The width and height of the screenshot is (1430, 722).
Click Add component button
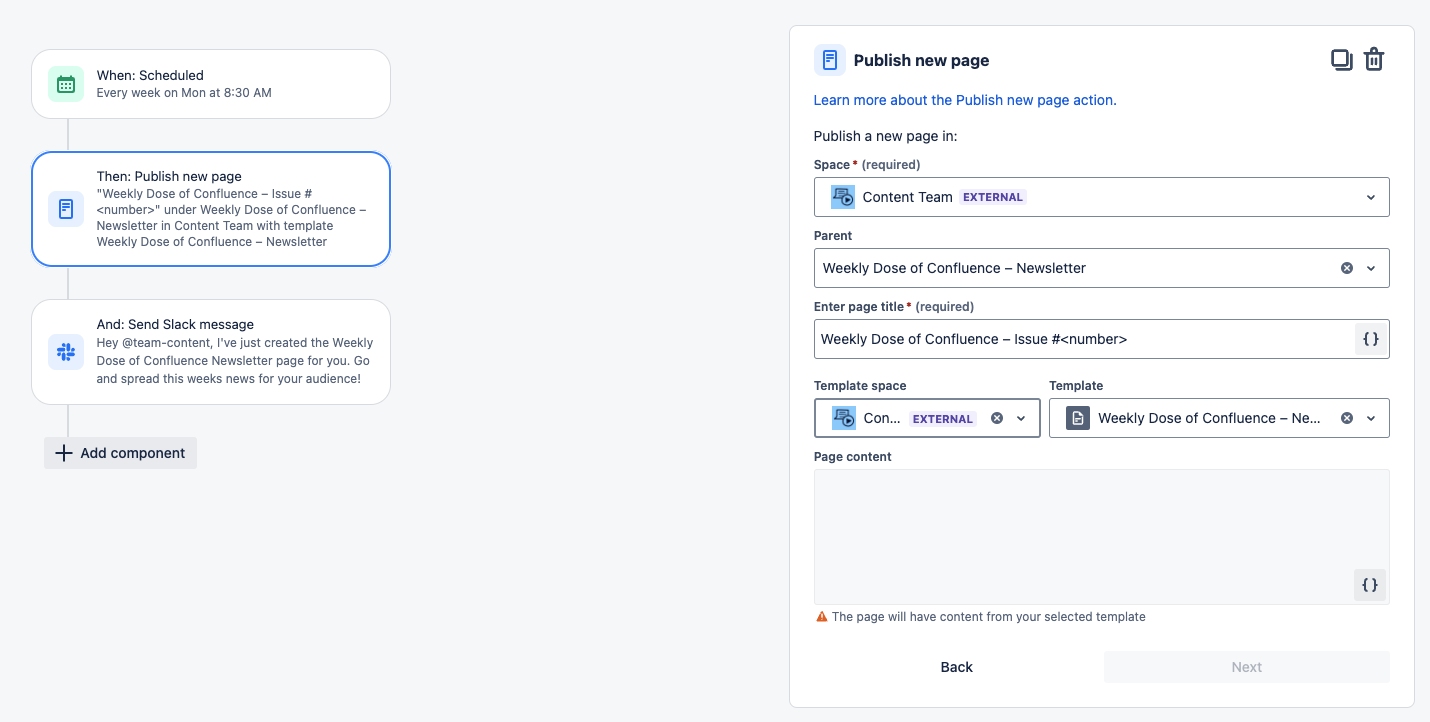pos(121,453)
